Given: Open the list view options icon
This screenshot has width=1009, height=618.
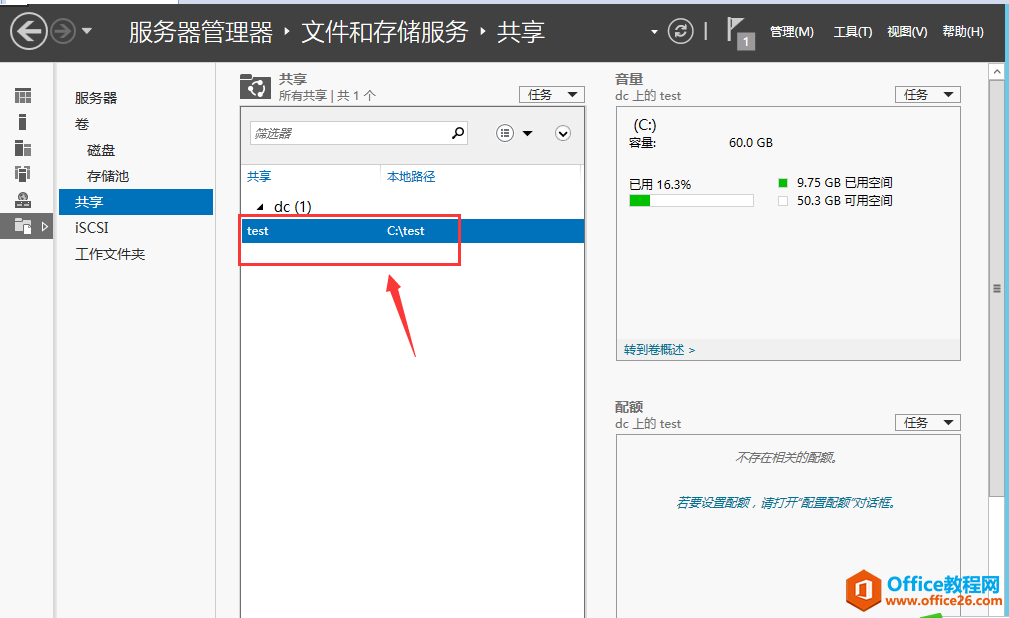Looking at the screenshot, I should click(x=505, y=133).
